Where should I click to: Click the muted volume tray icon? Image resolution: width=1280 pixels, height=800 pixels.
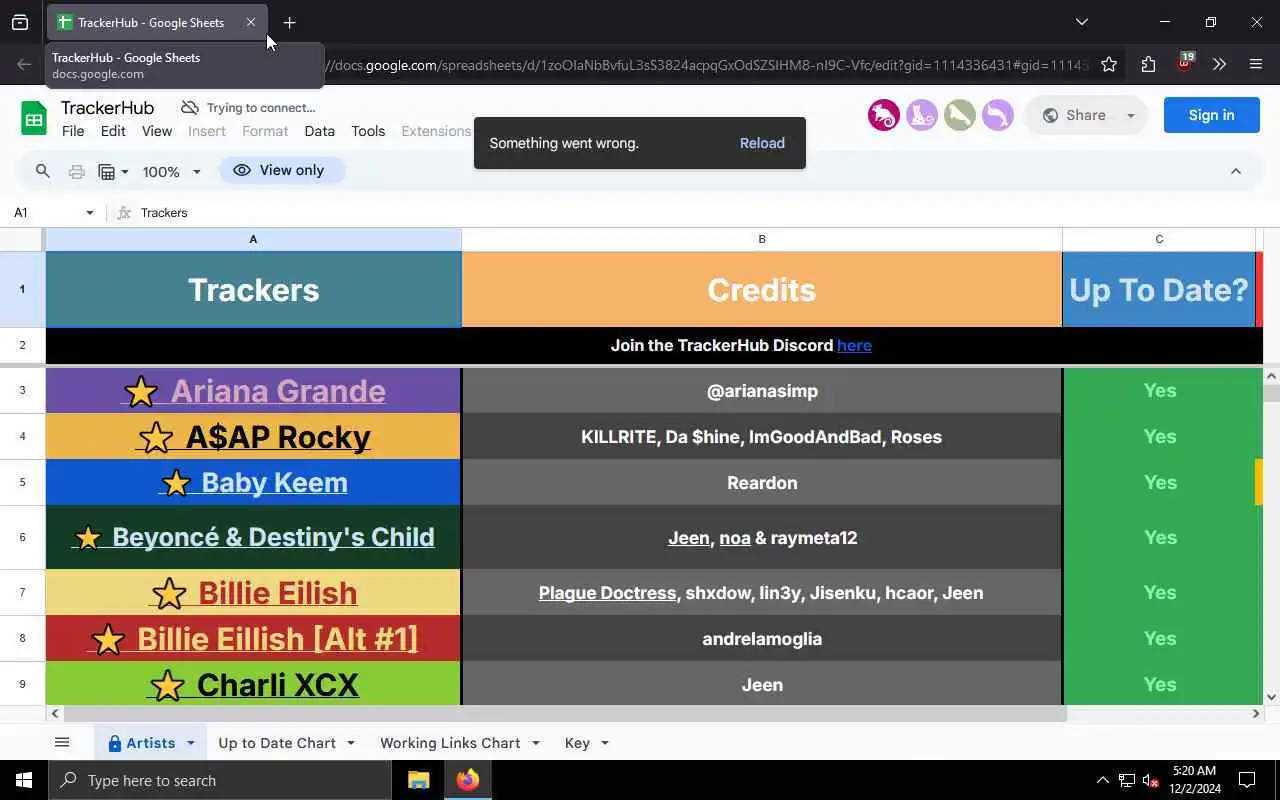1150,780
